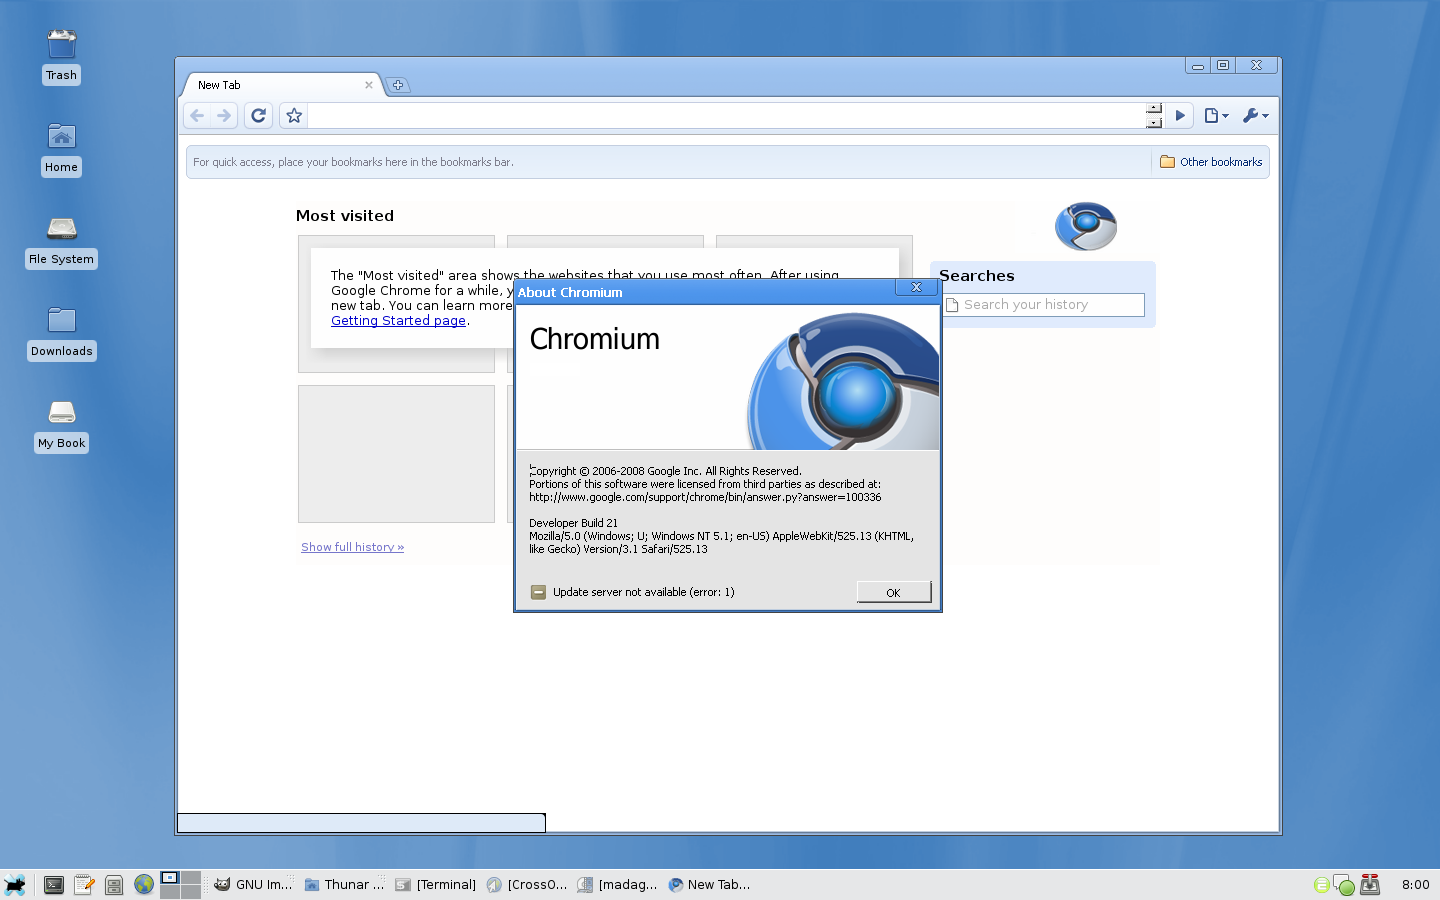Image resolution: width=1440 pixels, height=900 pixels.
Task: Bookmark this page with the star icon
Action: [294, 116]
